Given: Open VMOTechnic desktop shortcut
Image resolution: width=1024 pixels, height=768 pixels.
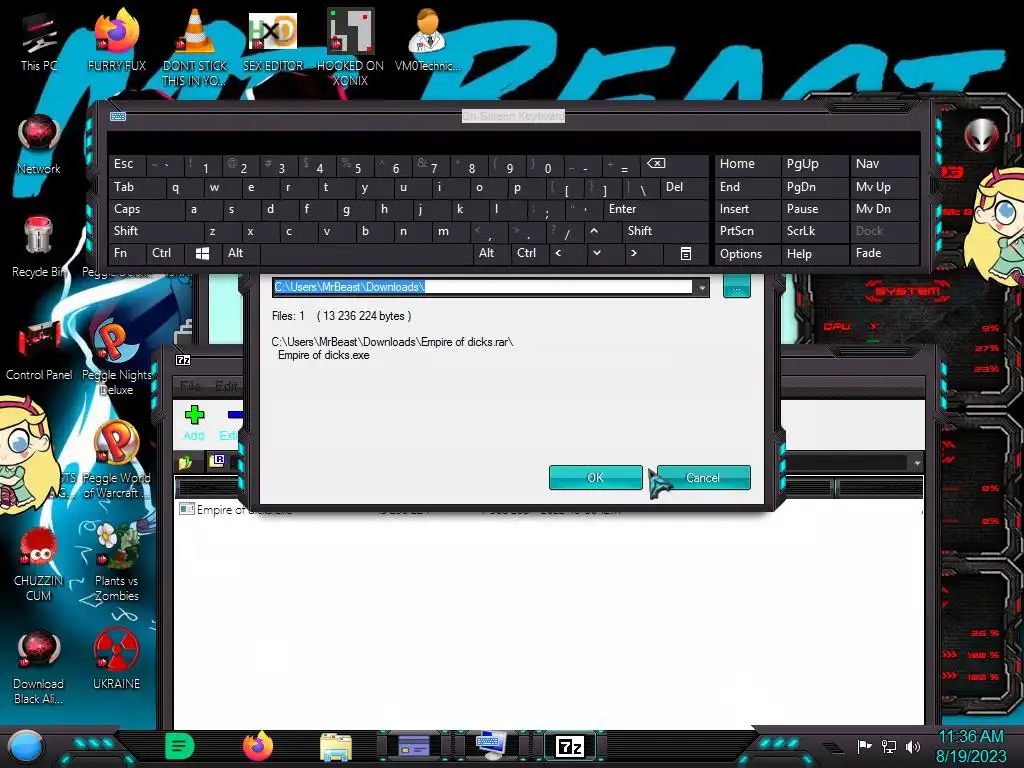Looking at the screenshot, I should (427, 40).
